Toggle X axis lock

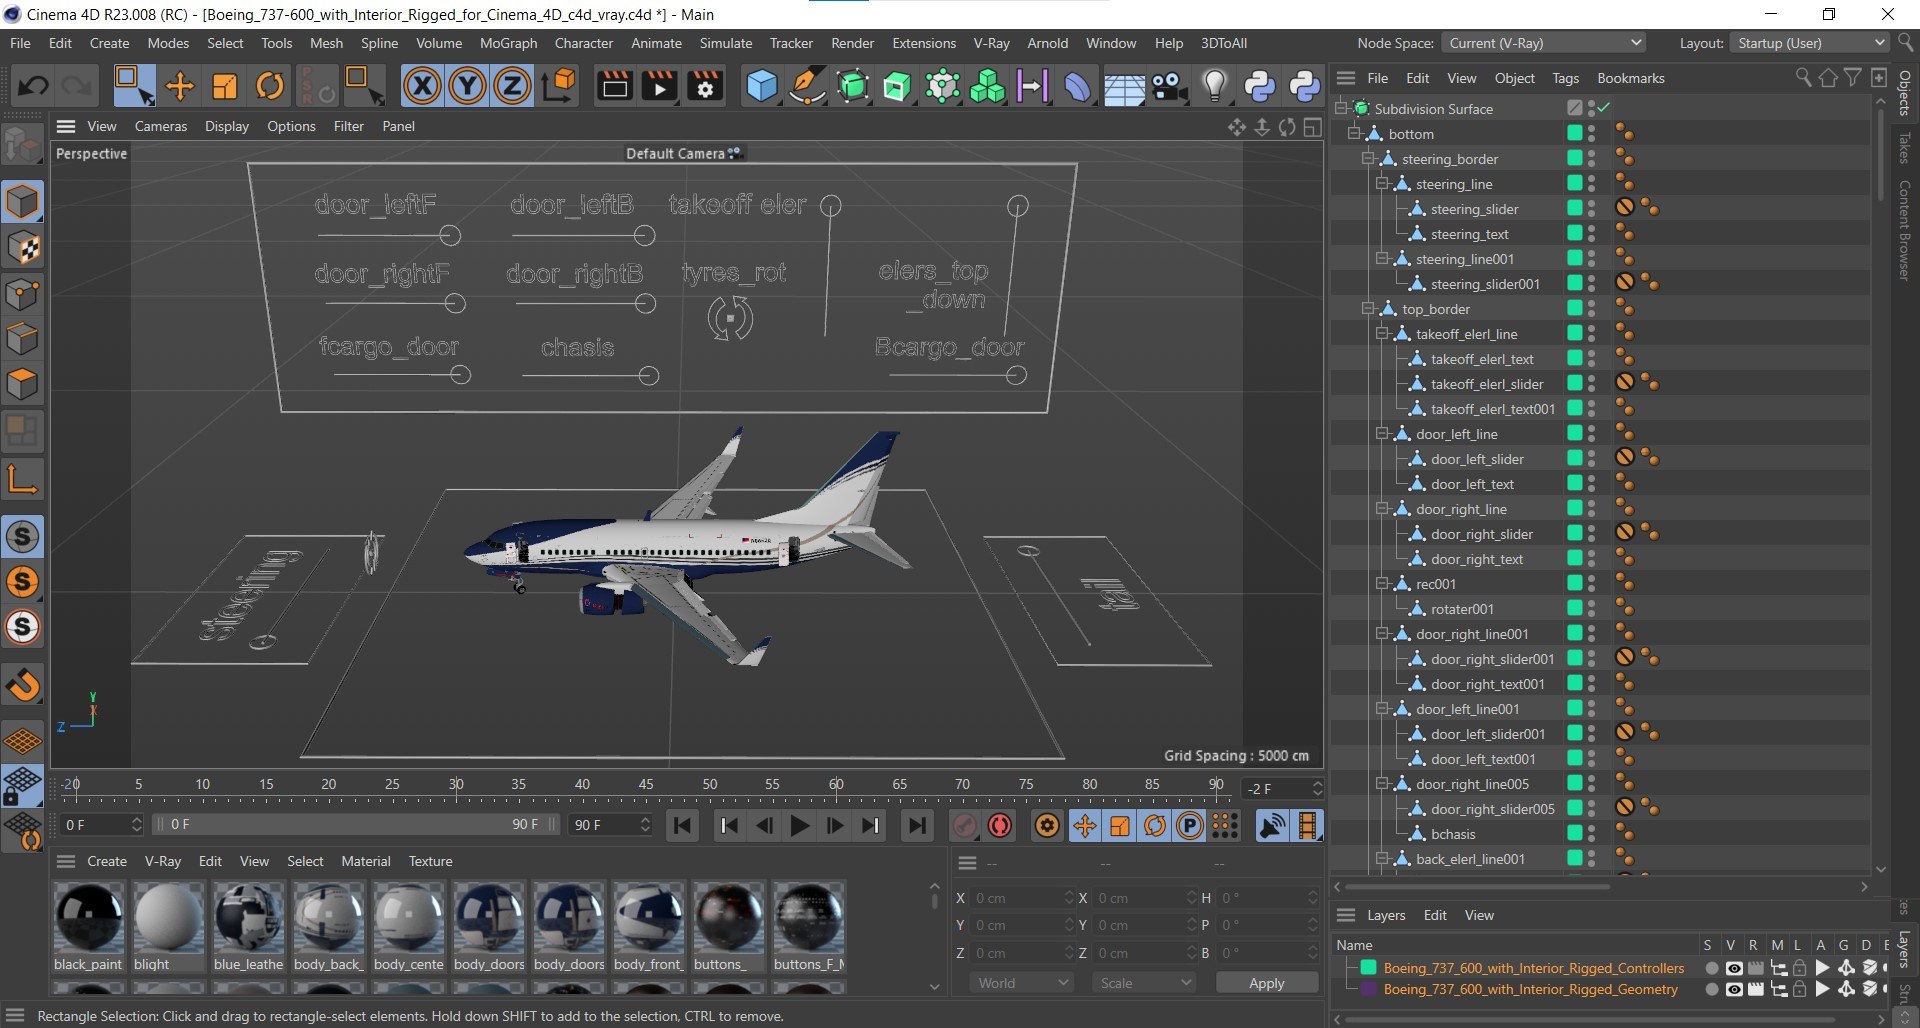pyautogui.click(x=422, y=86)
